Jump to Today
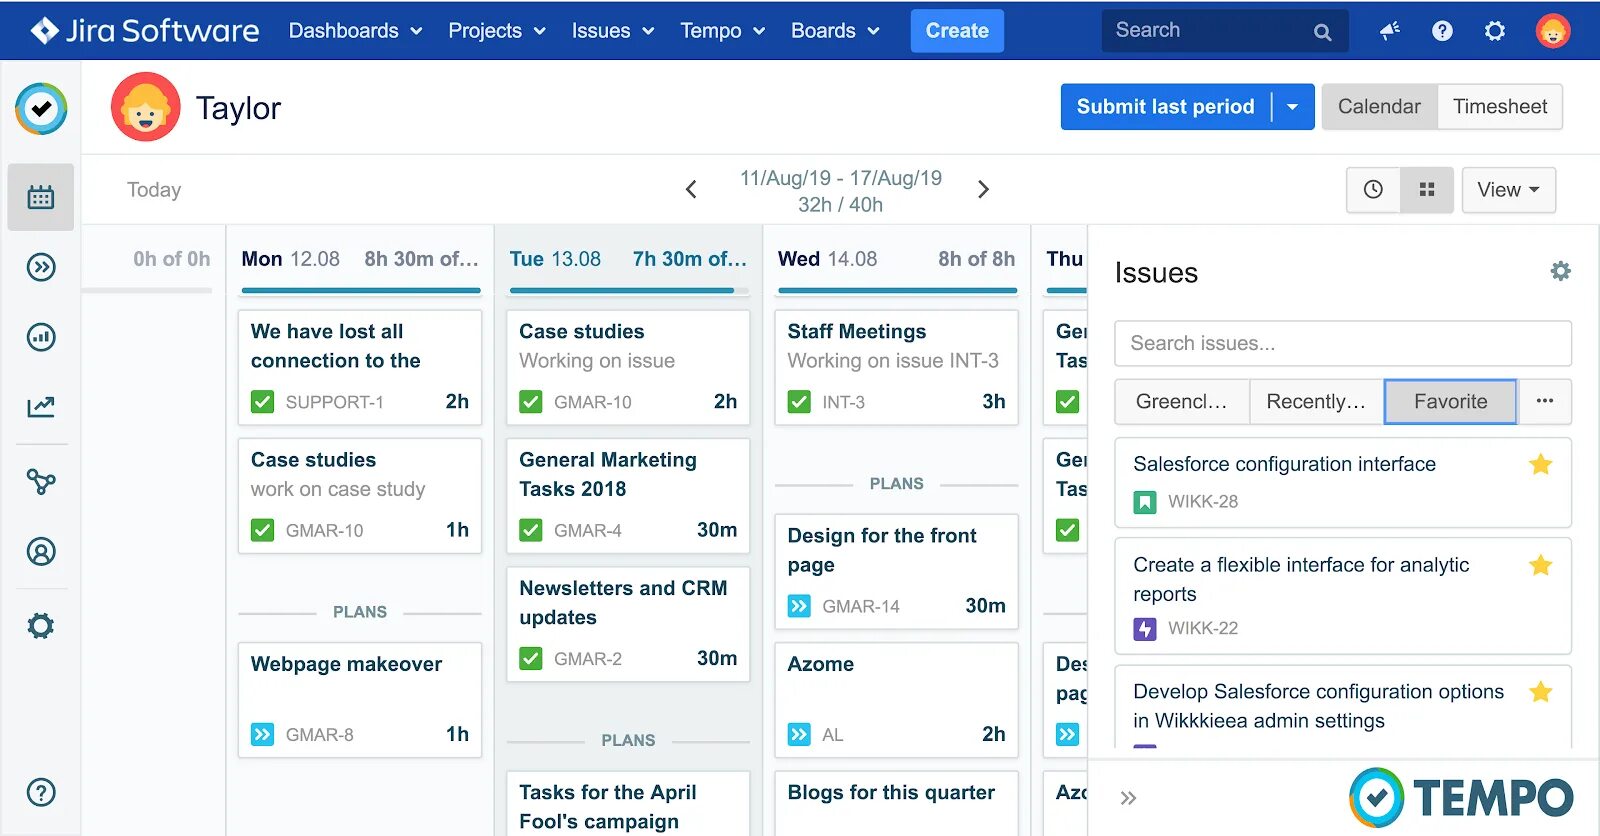The width and height of the screenshot is (1600, 836). 154,190
